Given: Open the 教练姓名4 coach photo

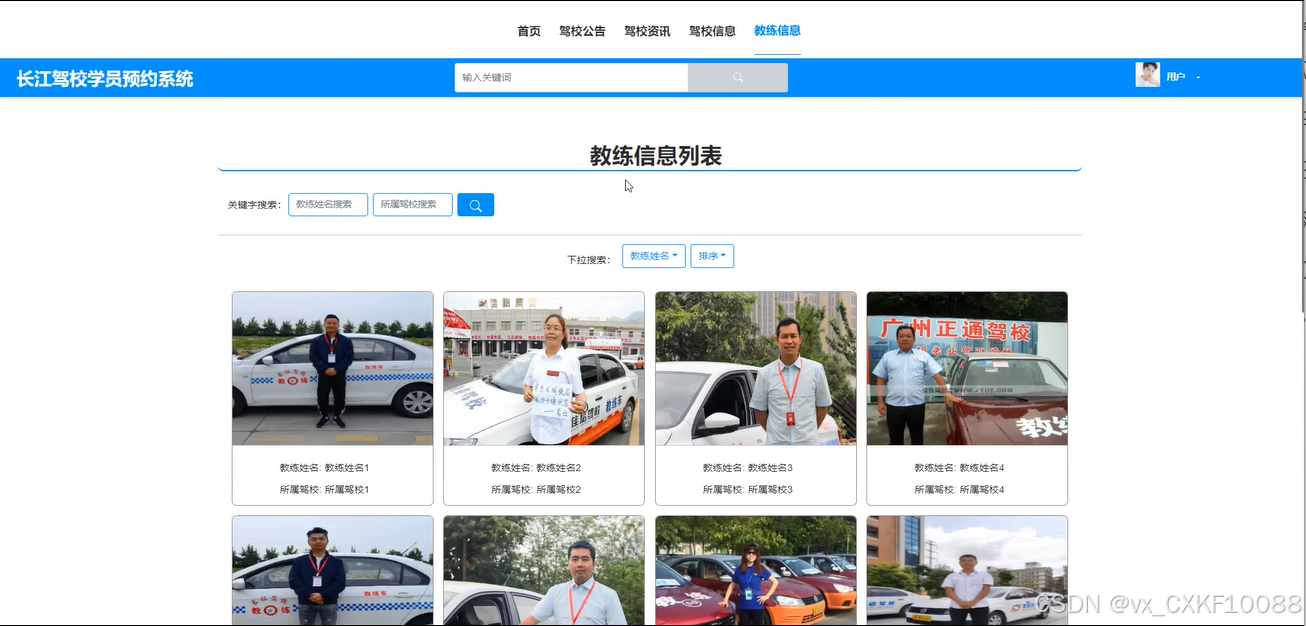Looking at the screenshot, I should click(967, 369).
